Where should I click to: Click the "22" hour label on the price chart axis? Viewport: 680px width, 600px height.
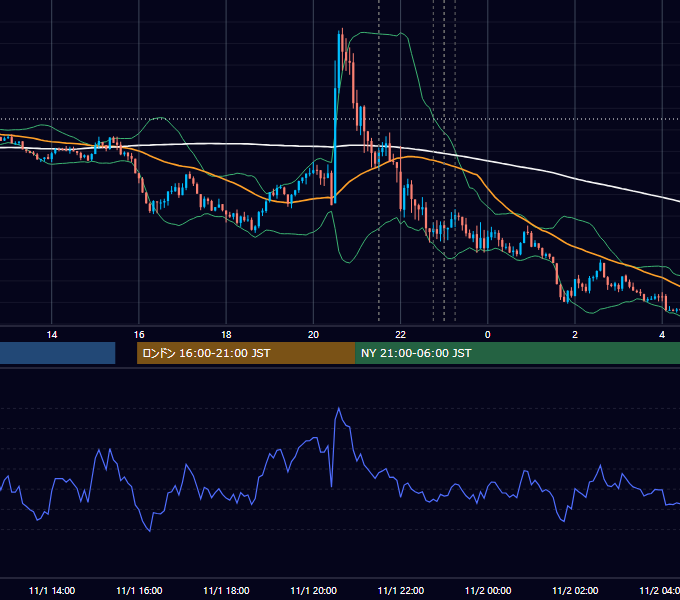pos(400,335)
